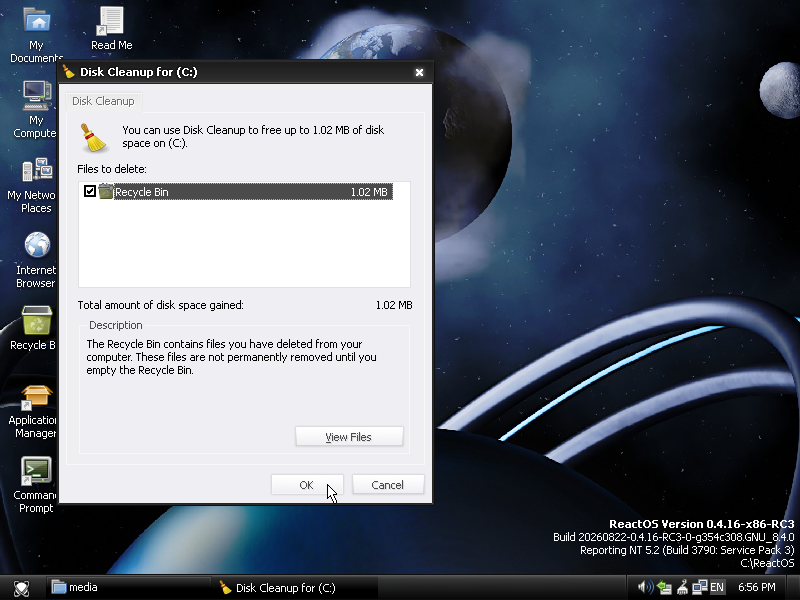The width and height of the screenshot is (800, 600).
Task: Select Command Prompt desktop icon
Action: [x=35, y=485]
